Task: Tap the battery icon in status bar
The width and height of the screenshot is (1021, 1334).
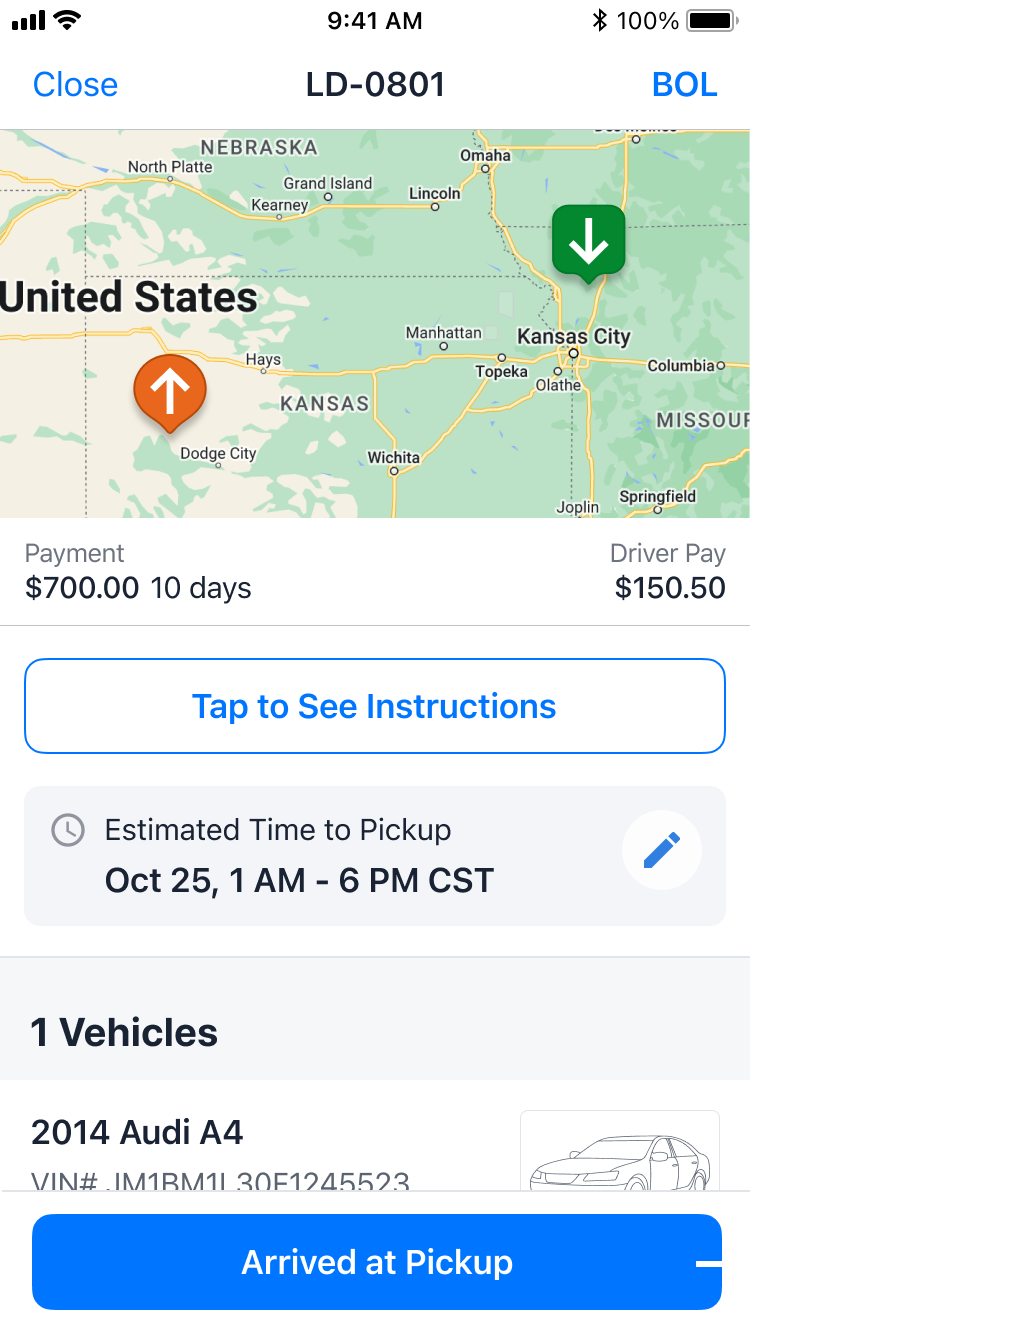Action: pyautogui.click(x=713, y=21)
